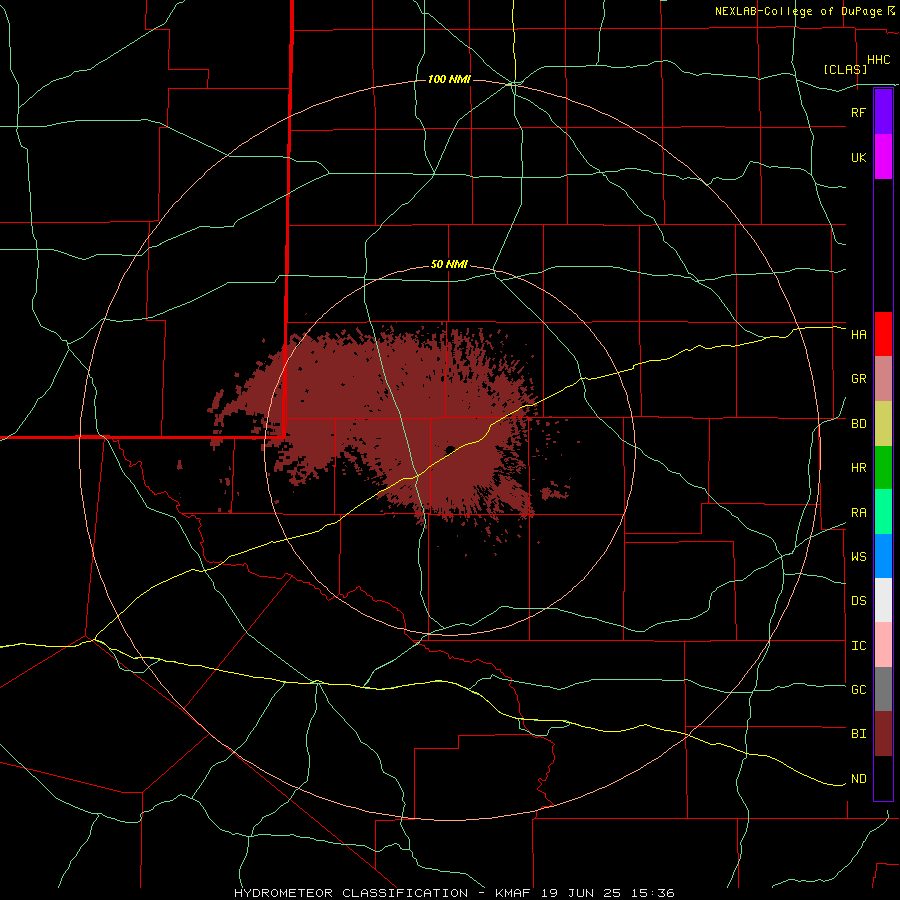Select the yellow BD legend swatch
900x900 pixels.
[x=883, y=424]
